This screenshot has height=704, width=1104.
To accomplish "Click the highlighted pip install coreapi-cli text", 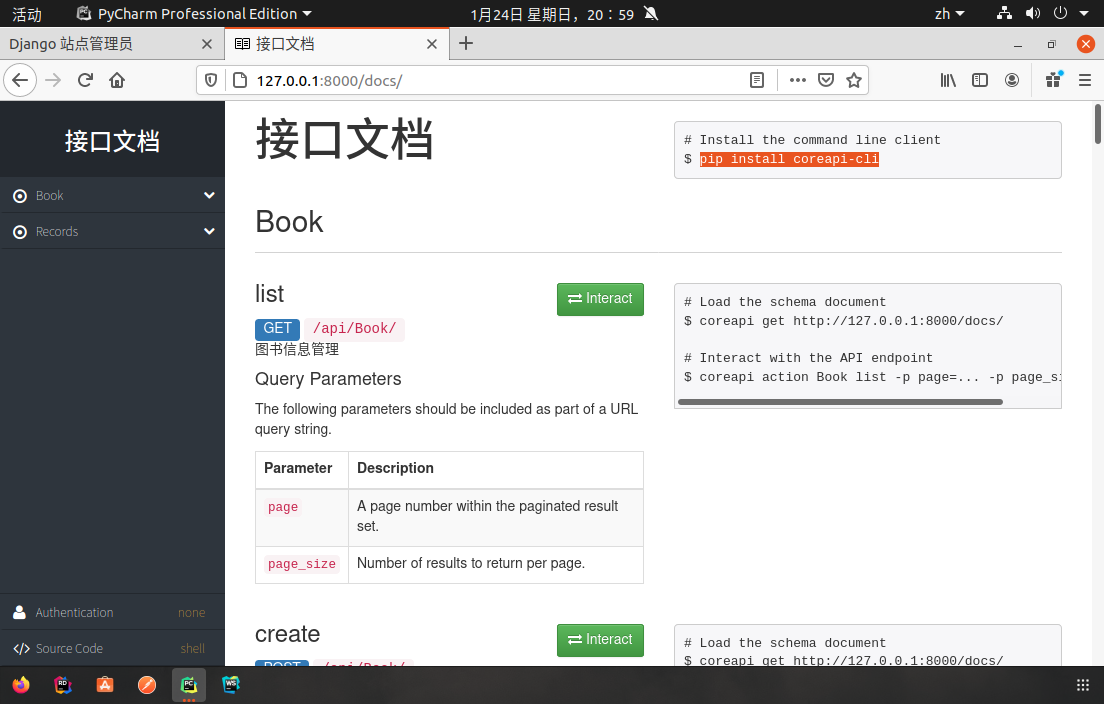I will point(789,159).
